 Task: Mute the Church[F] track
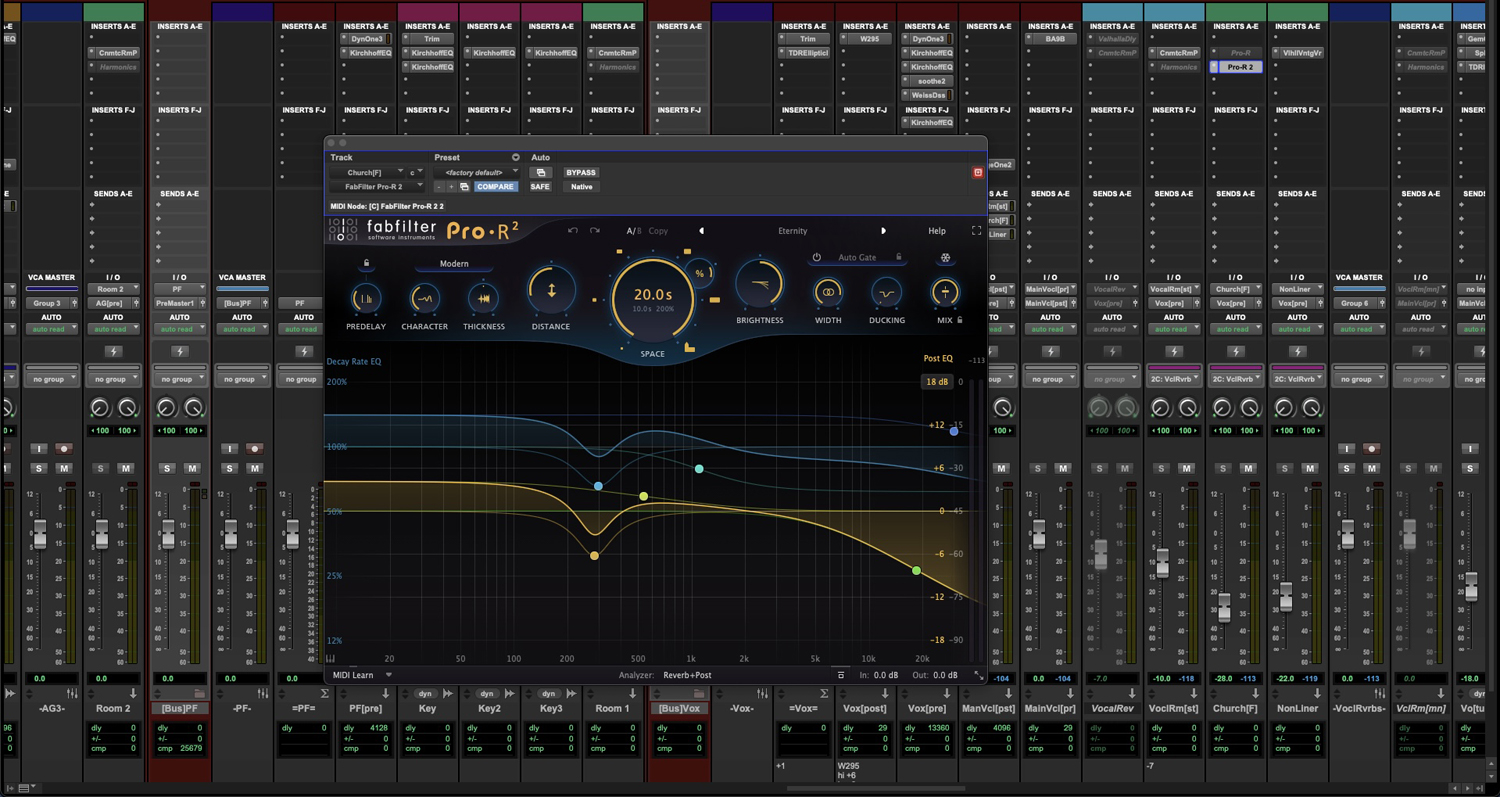coord(1249,468)
